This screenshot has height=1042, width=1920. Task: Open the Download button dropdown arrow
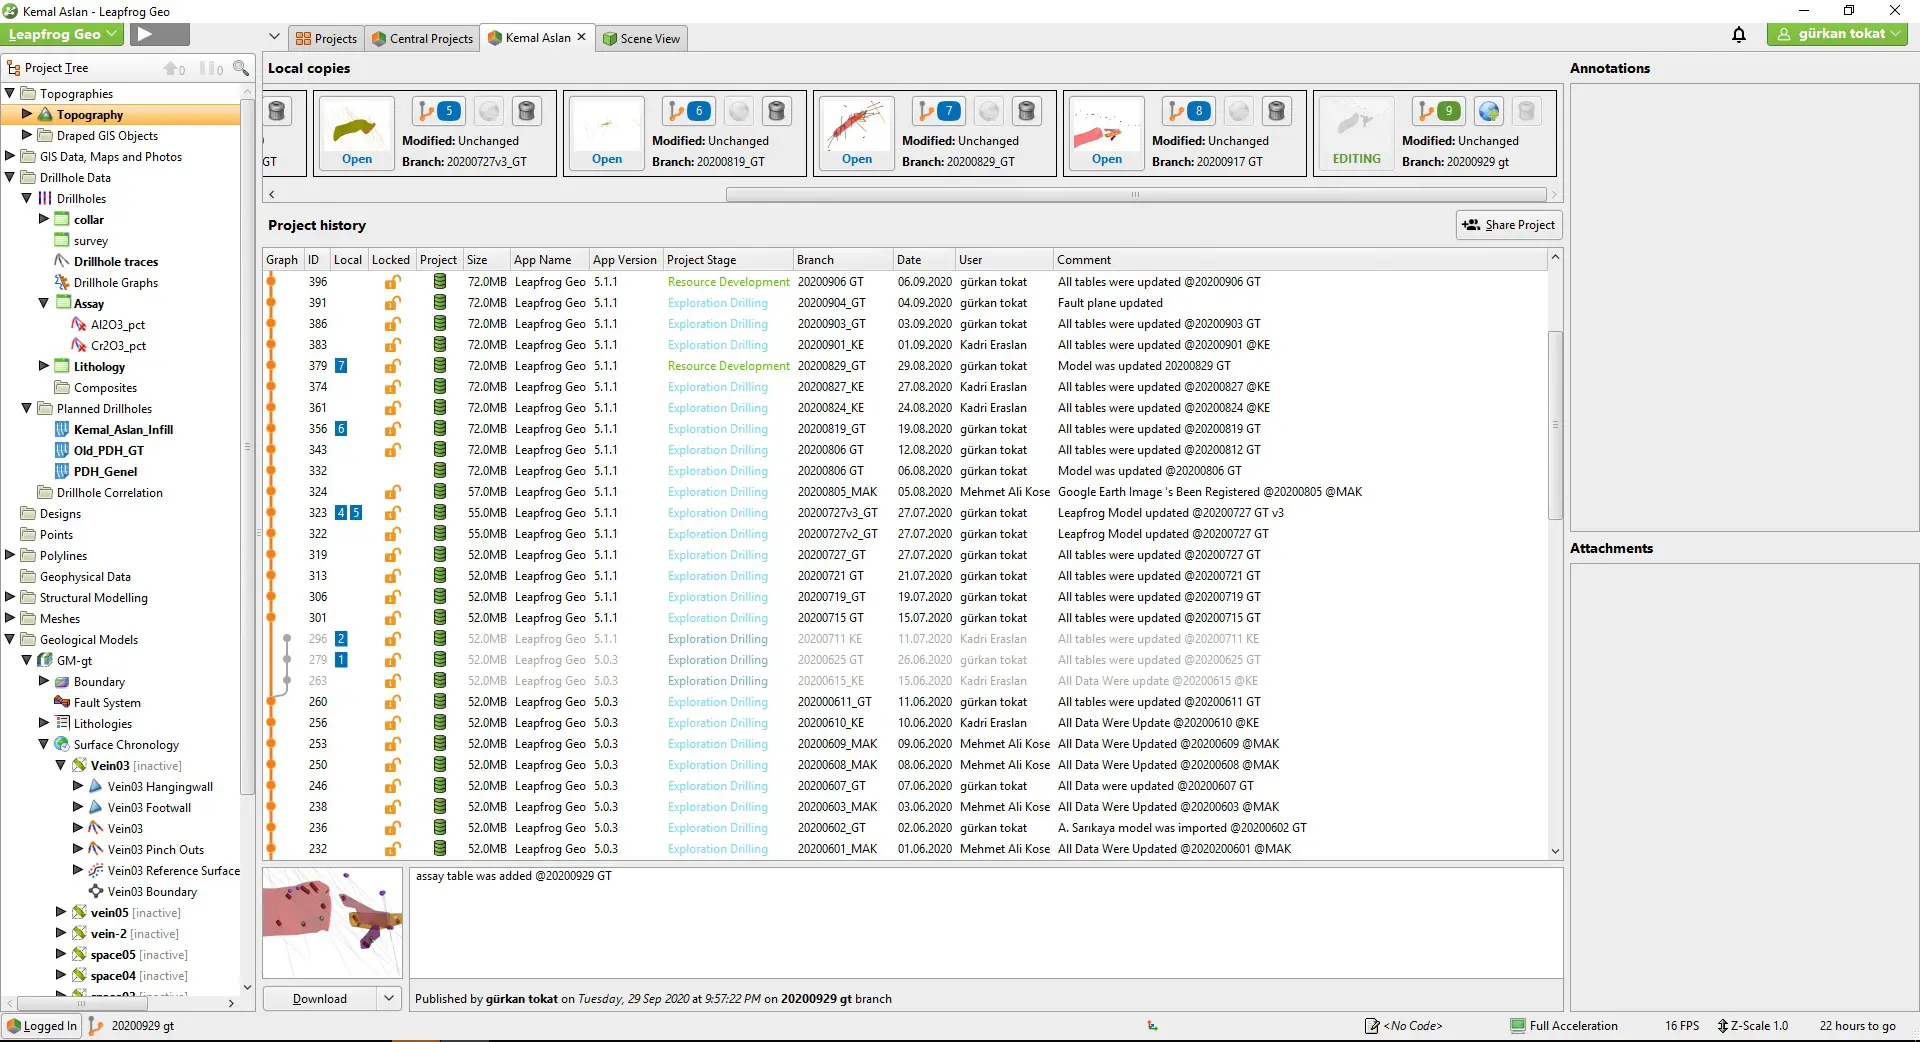pos(389,998)
